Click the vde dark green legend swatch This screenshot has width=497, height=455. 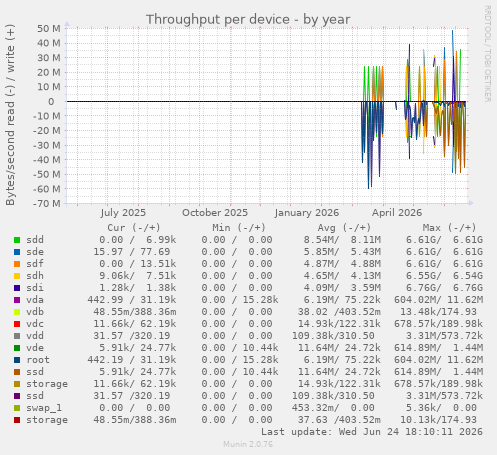17,348
